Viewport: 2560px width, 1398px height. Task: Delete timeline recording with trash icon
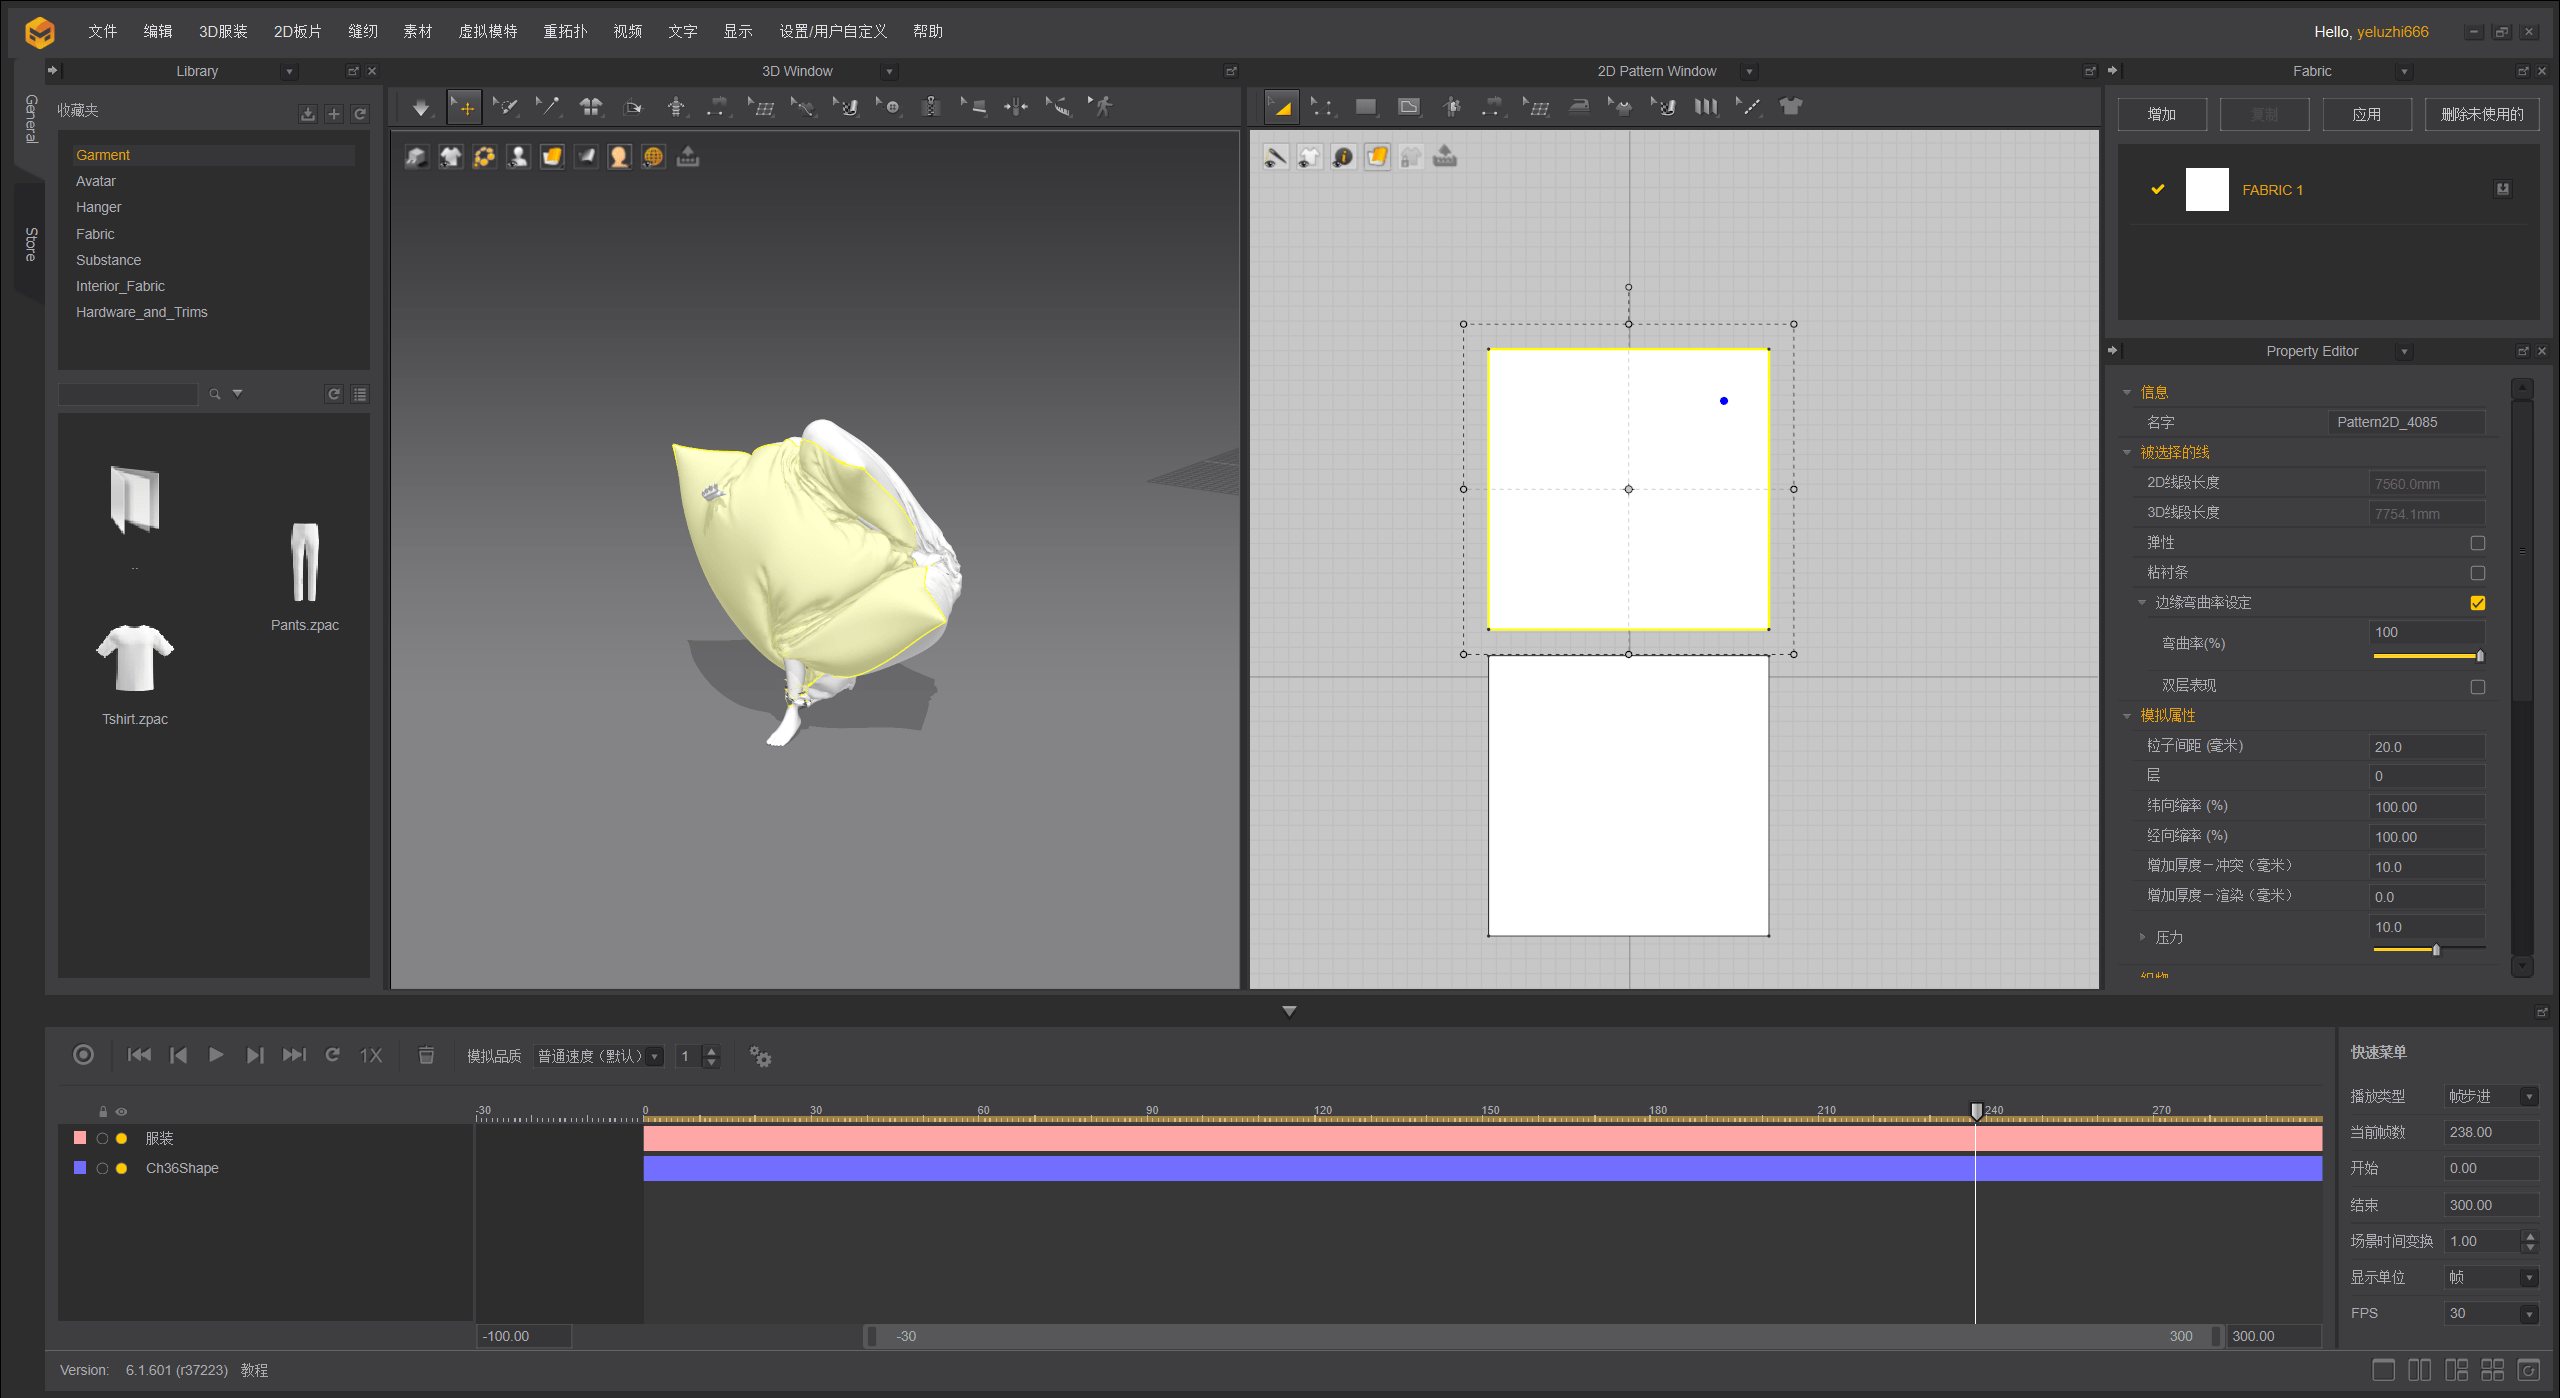[x=426, y=1055]
